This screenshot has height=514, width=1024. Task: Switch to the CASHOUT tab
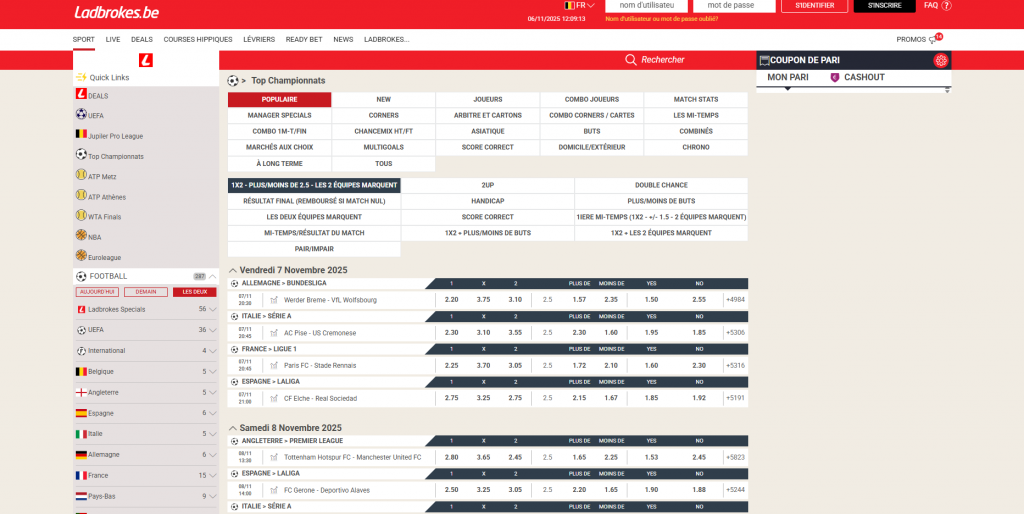coord(863,77)
